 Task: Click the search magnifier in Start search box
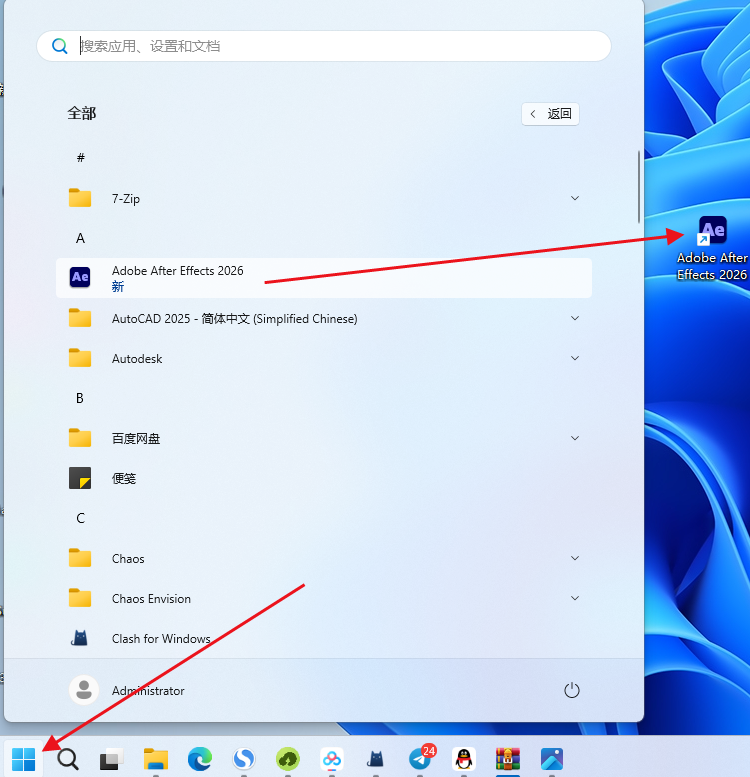[x=59, y=46]
